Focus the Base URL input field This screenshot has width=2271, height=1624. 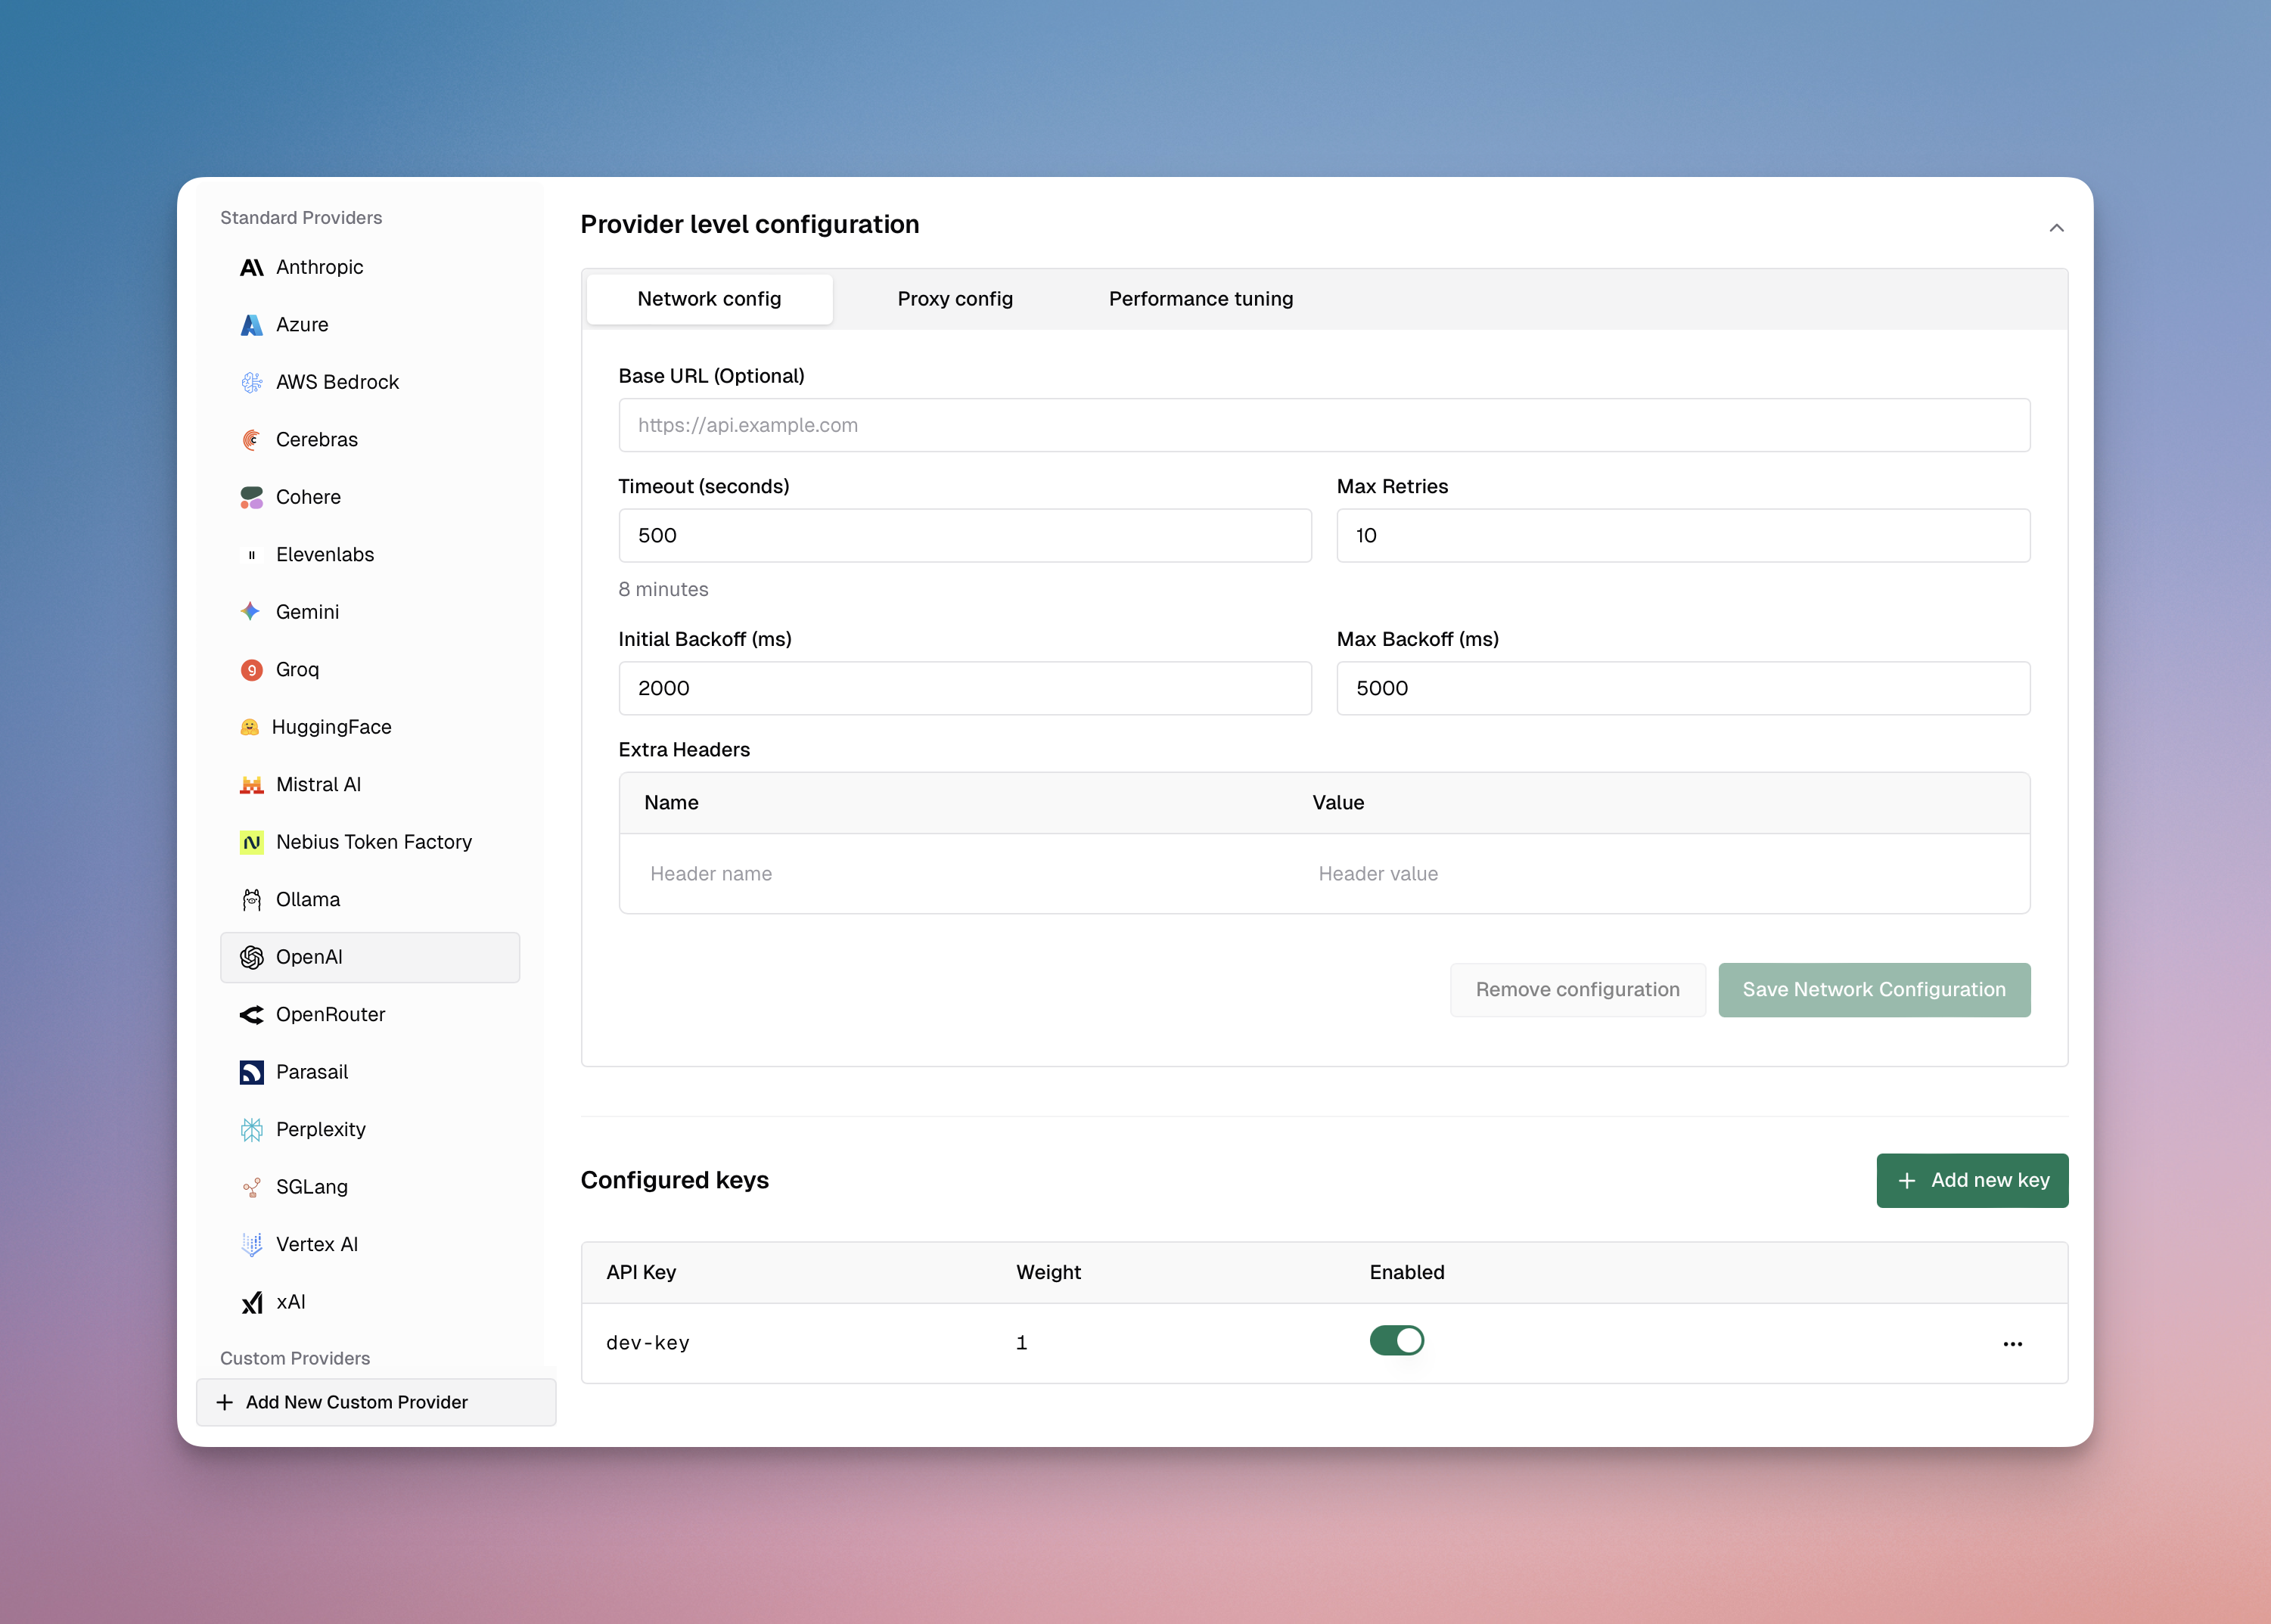click(1323, 425)
